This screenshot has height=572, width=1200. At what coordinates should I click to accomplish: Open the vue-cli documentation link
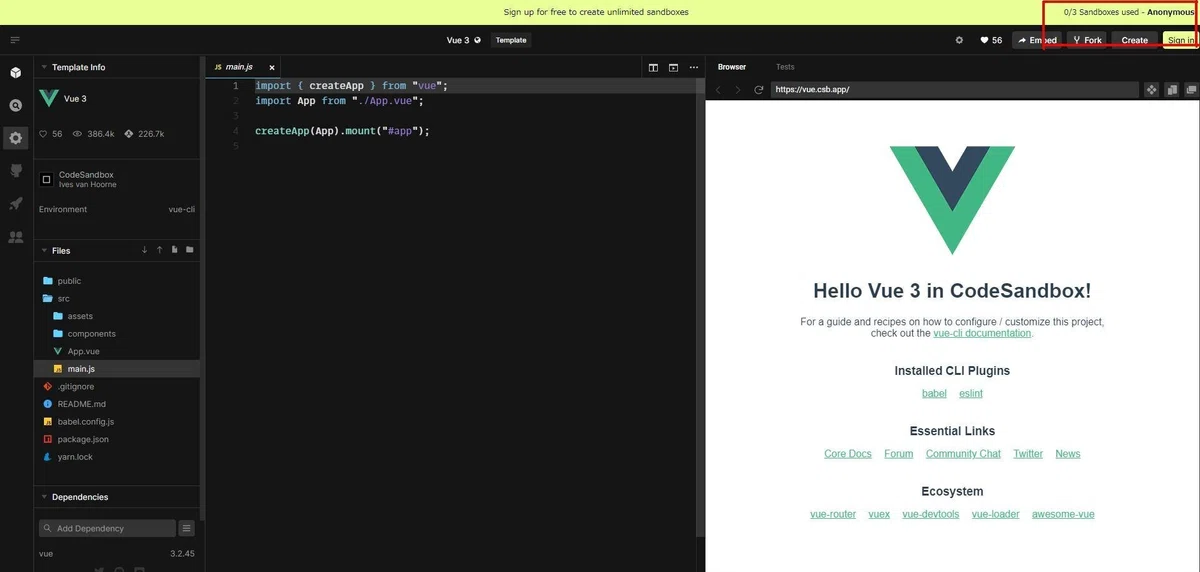pos(982,333)
